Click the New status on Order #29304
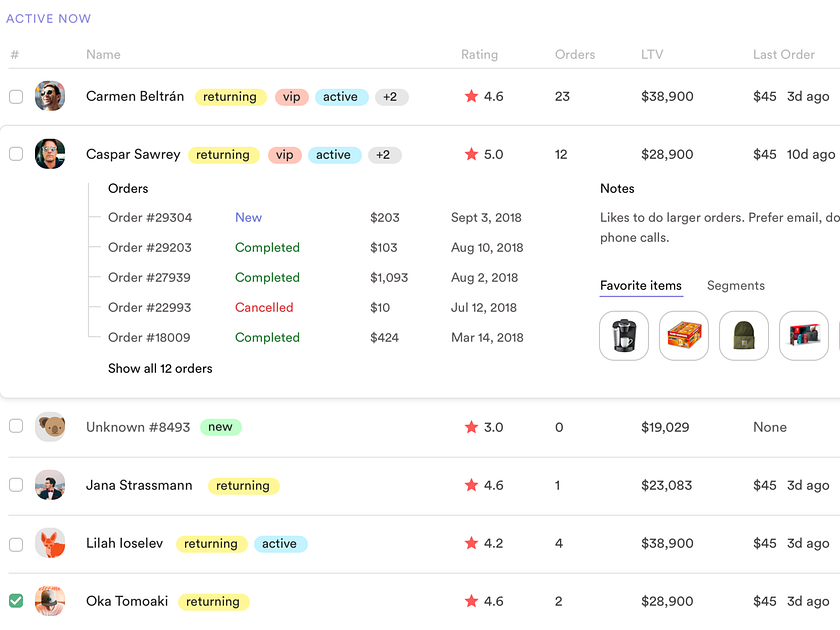 coord(247,217)
